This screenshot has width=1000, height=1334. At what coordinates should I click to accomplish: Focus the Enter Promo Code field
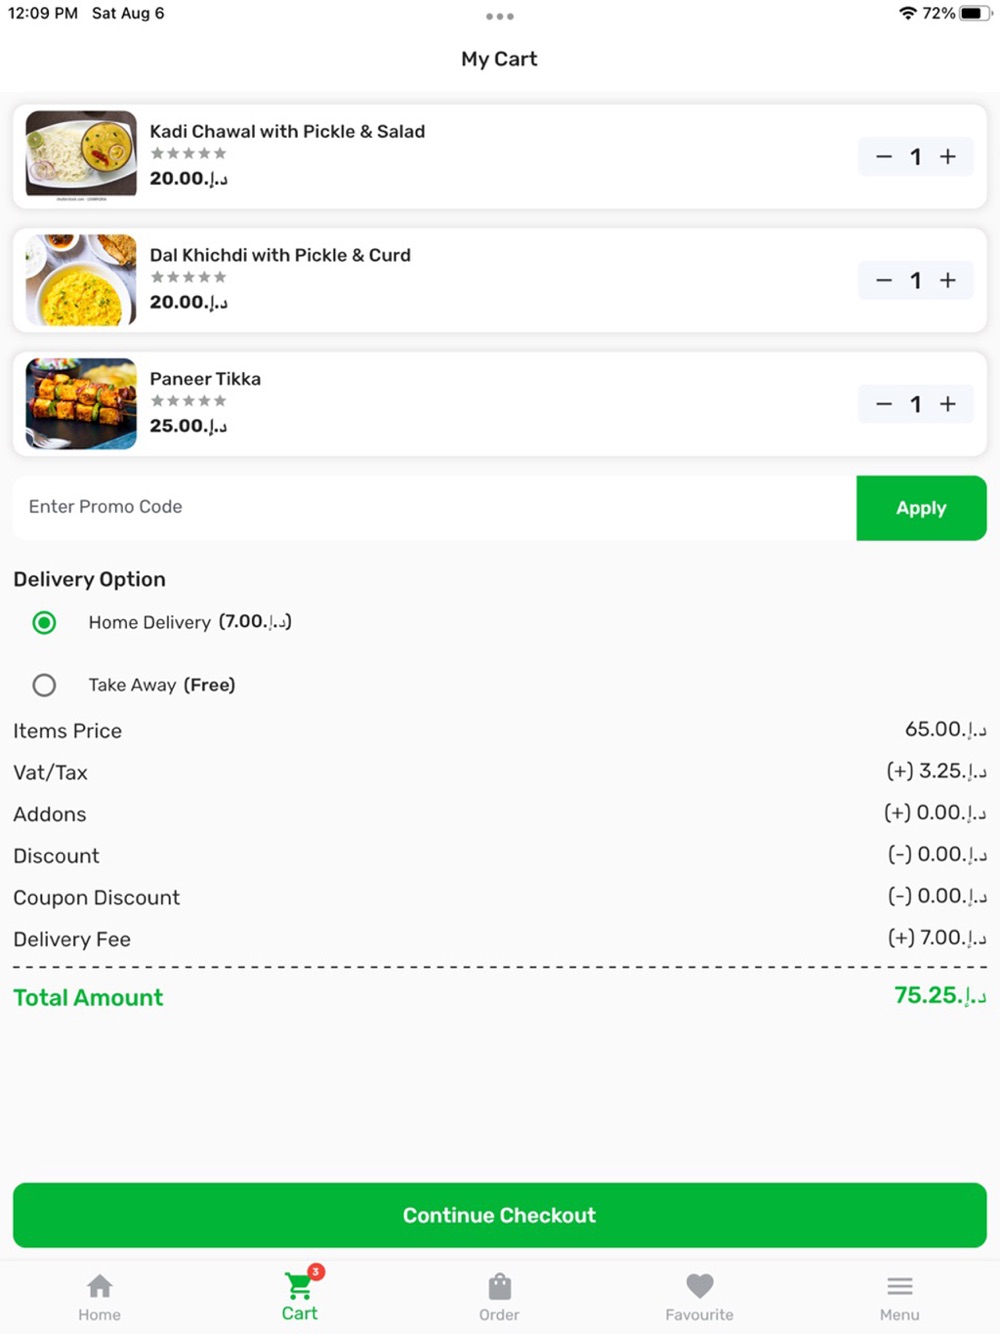coord(435,508)
